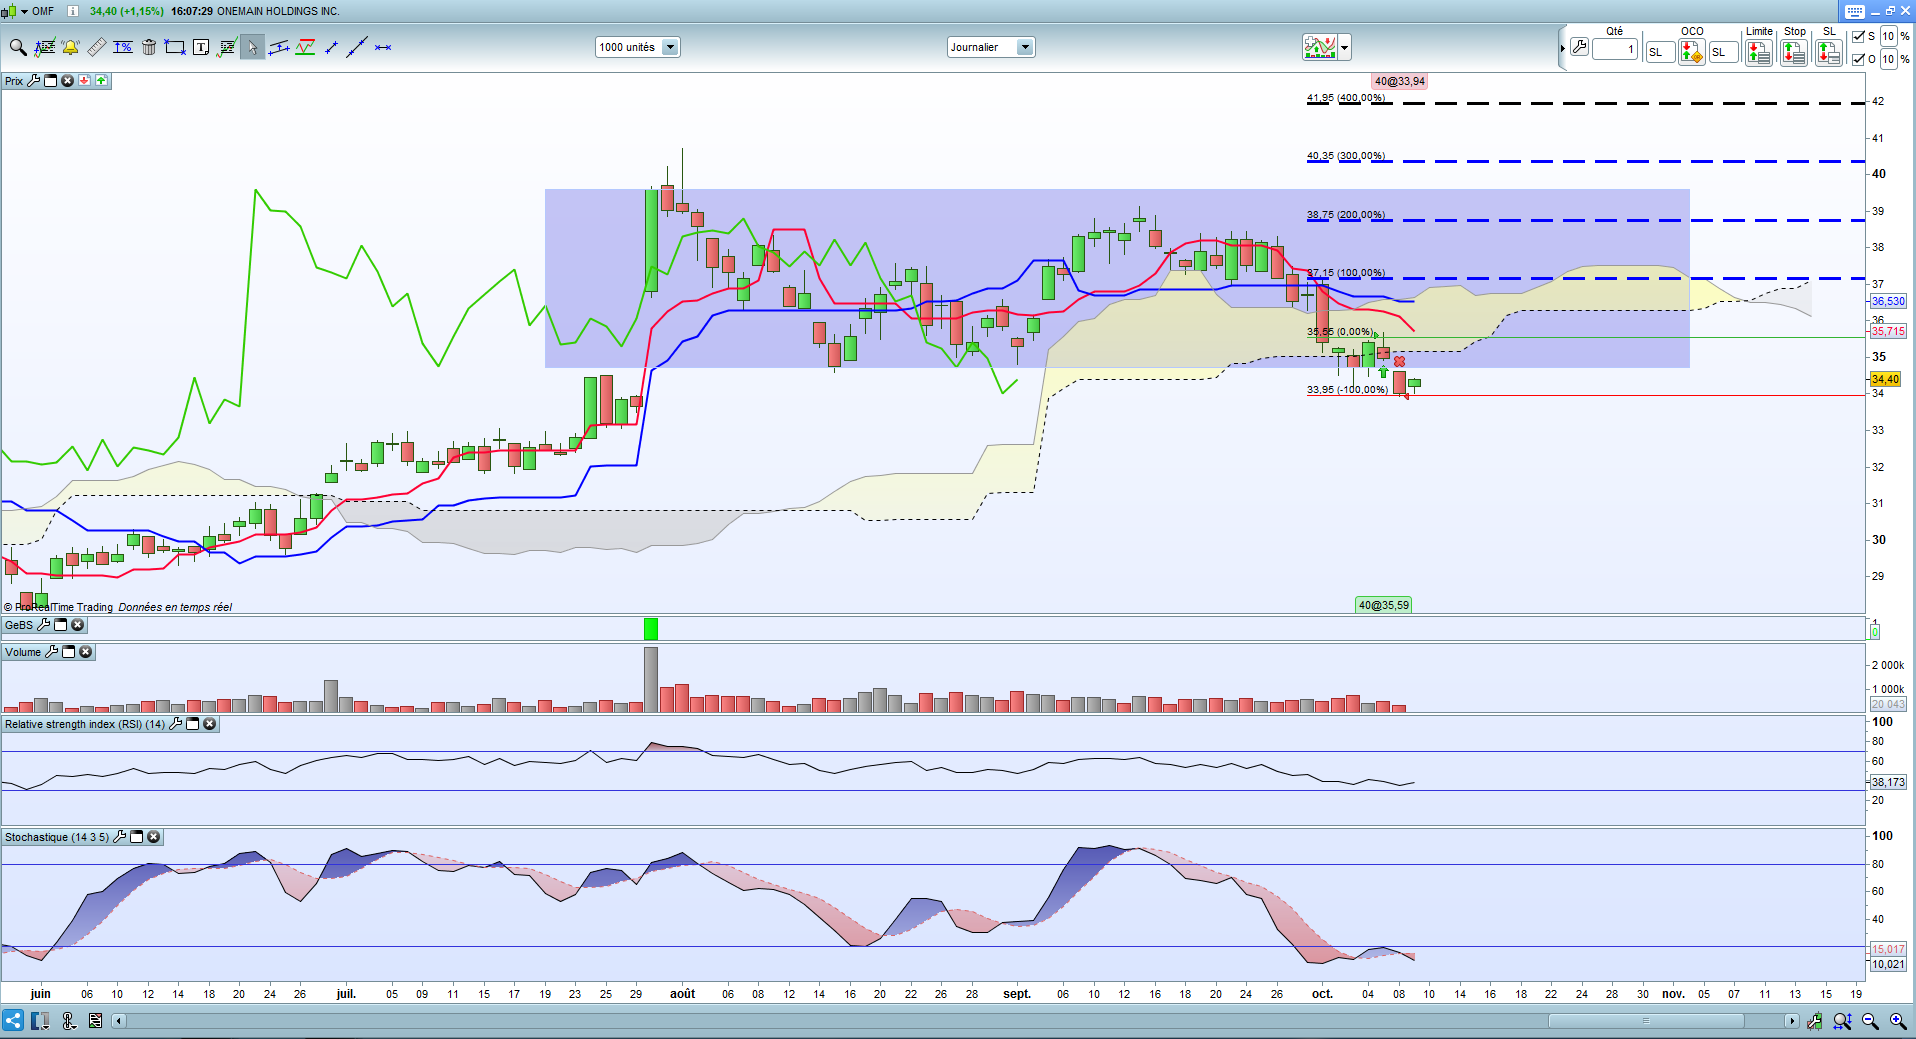The width and height of the screenshot is (1916, 1039).
Task: Expand the chart style dropdown arrow
Action: tap(1344, 47)
